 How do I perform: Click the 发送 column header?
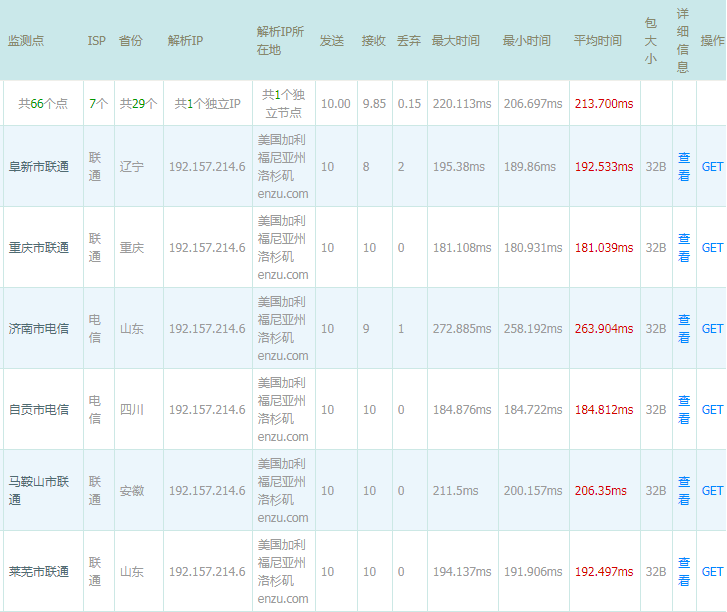click(x=332, y=41)
